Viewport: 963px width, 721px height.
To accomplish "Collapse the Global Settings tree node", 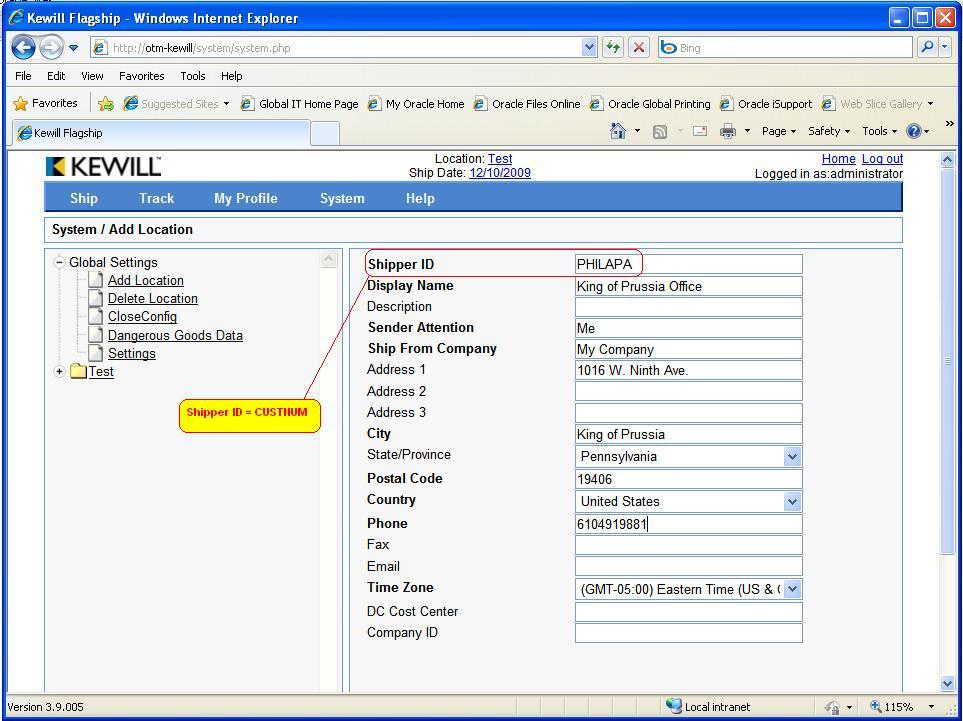I will (x=59, y=262).
